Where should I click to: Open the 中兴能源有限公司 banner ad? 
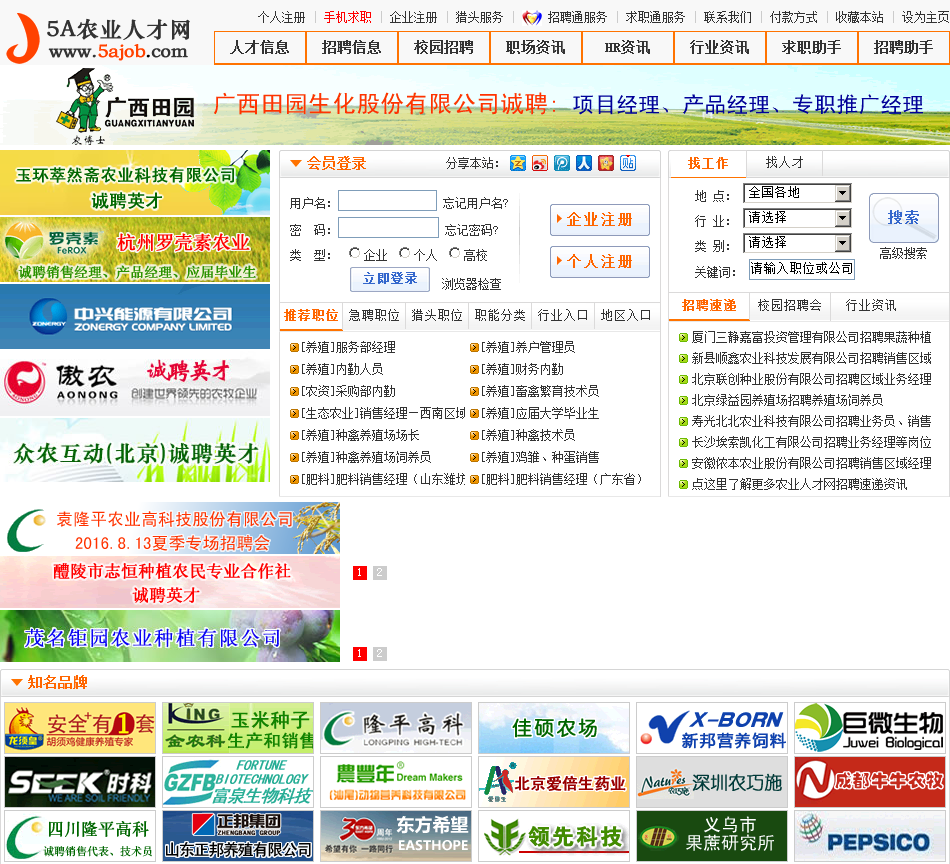click(135, 317)
